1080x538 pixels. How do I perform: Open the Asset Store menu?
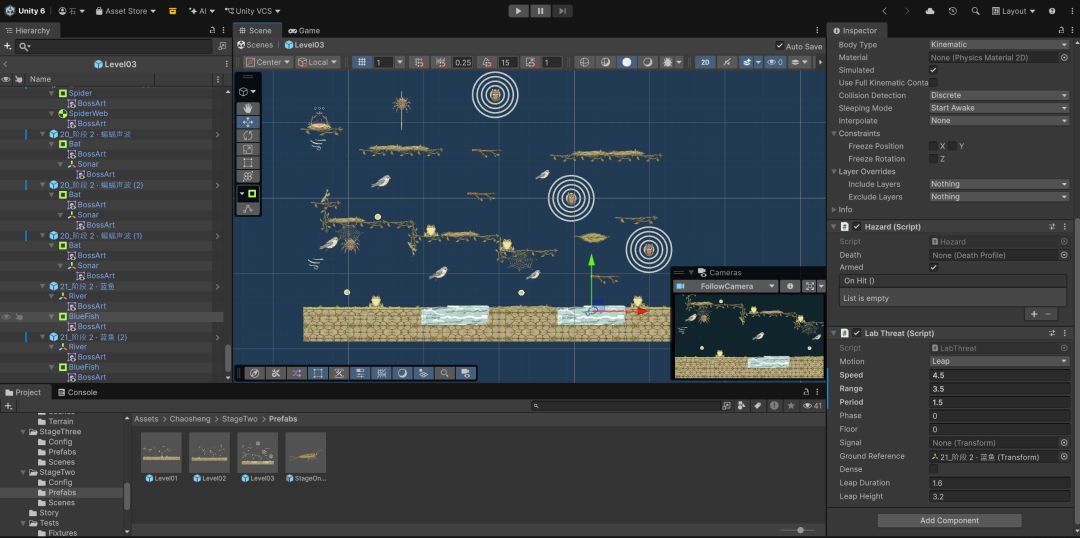coord(125,11)
